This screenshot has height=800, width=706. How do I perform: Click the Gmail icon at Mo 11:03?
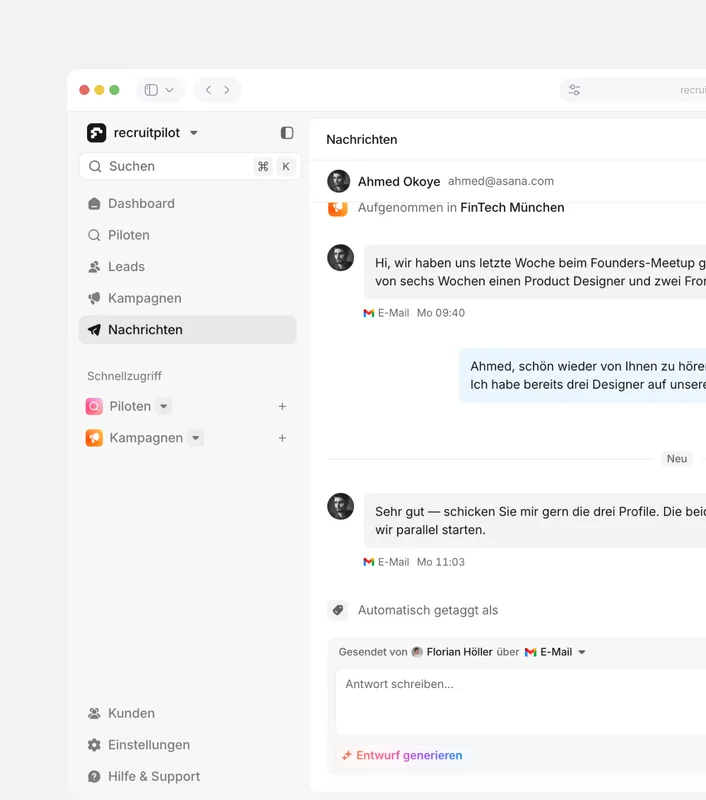368,562
